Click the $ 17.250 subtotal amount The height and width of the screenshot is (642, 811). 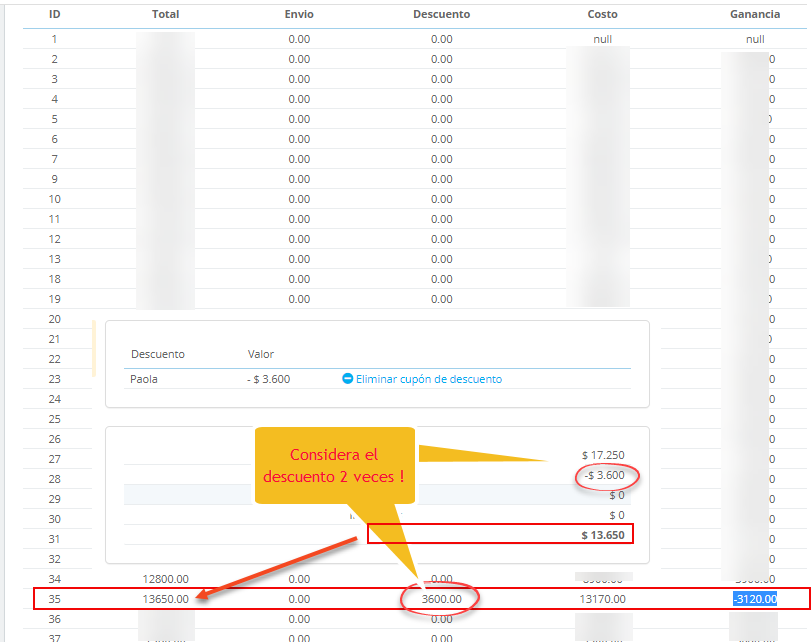603,455
